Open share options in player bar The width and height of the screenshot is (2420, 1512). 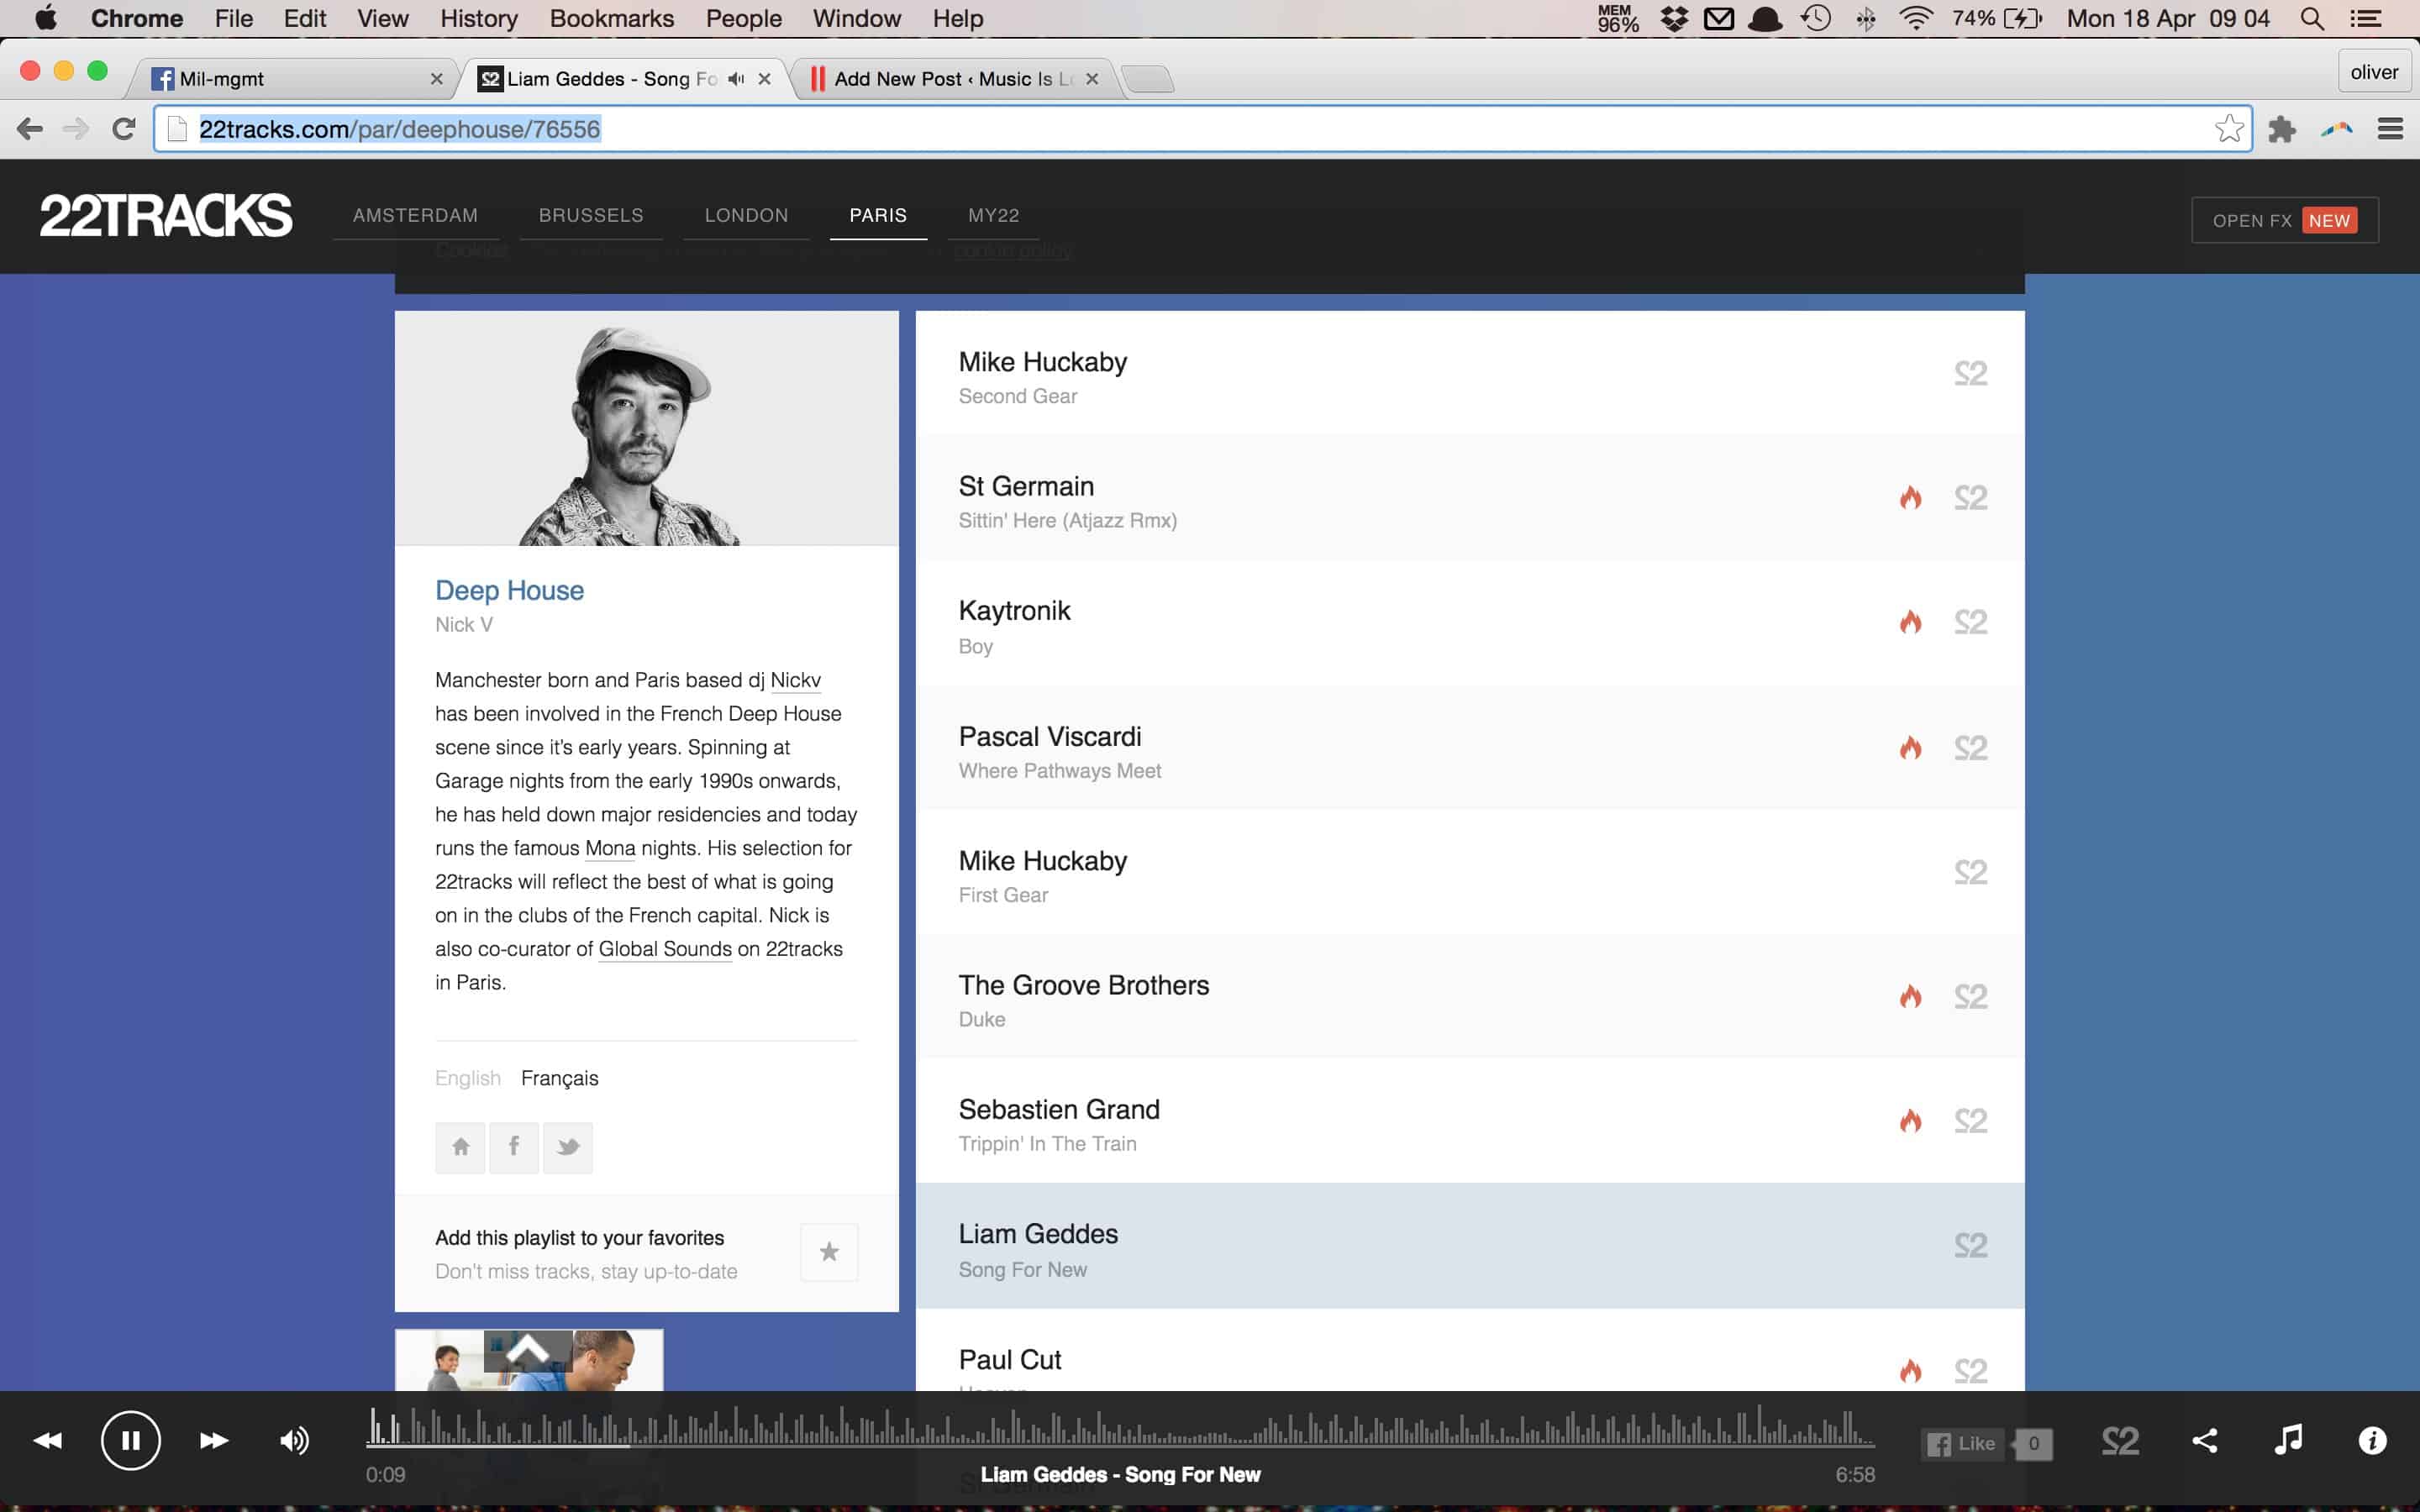[x=2204, y=1440]
